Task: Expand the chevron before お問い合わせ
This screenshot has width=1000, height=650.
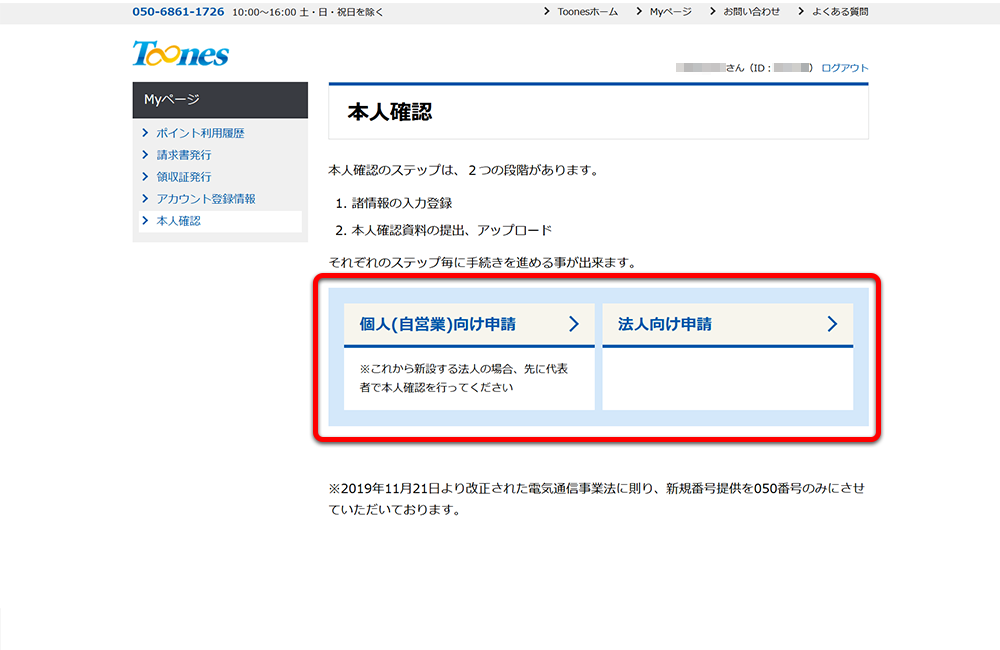Action: (712, 12)
